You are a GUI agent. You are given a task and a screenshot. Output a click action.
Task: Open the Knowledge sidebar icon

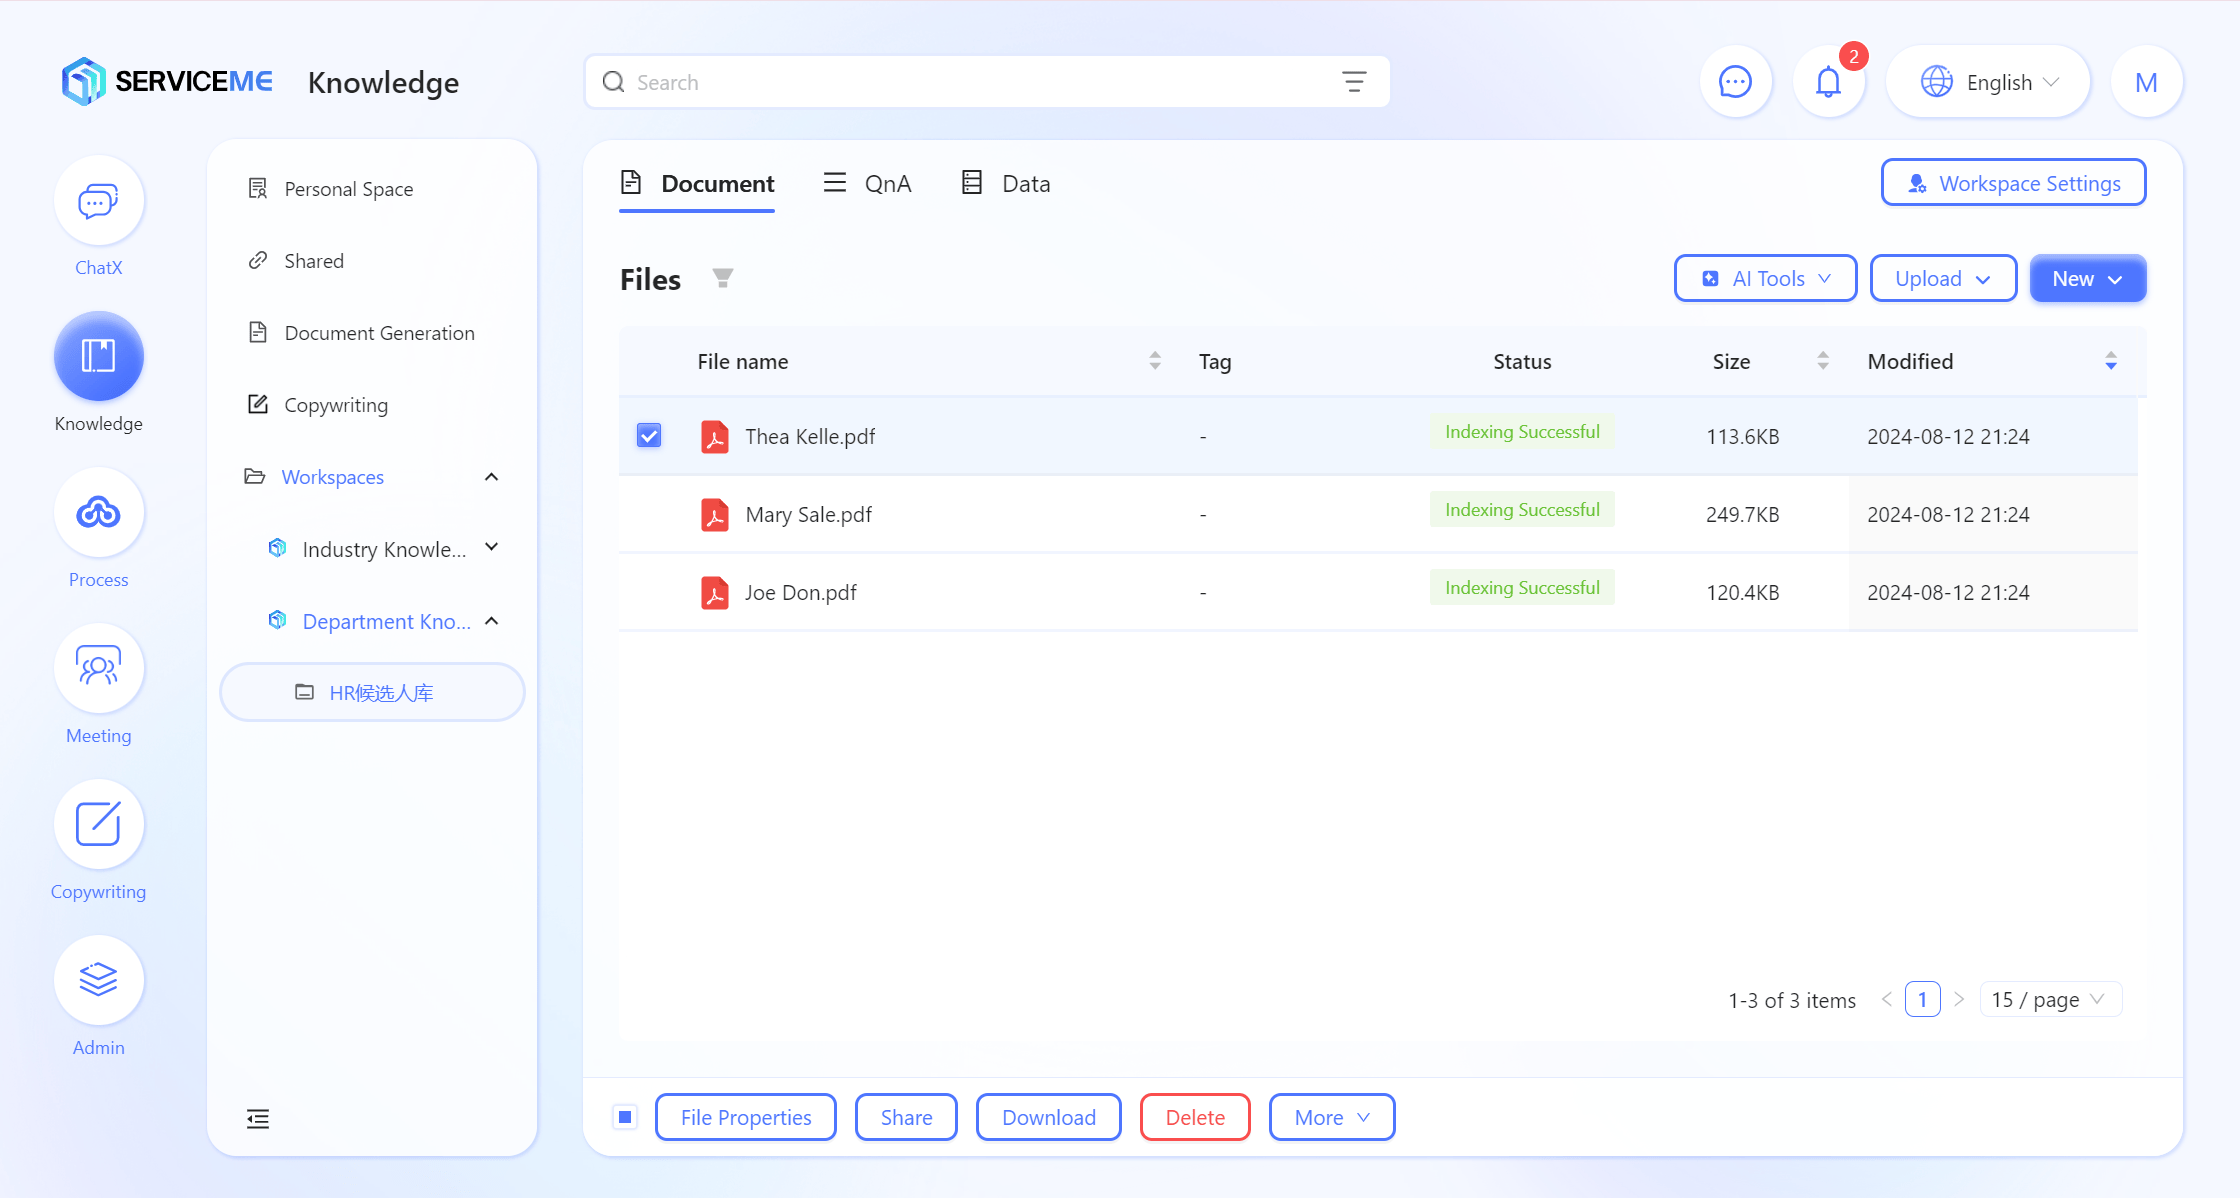point(98,357)
